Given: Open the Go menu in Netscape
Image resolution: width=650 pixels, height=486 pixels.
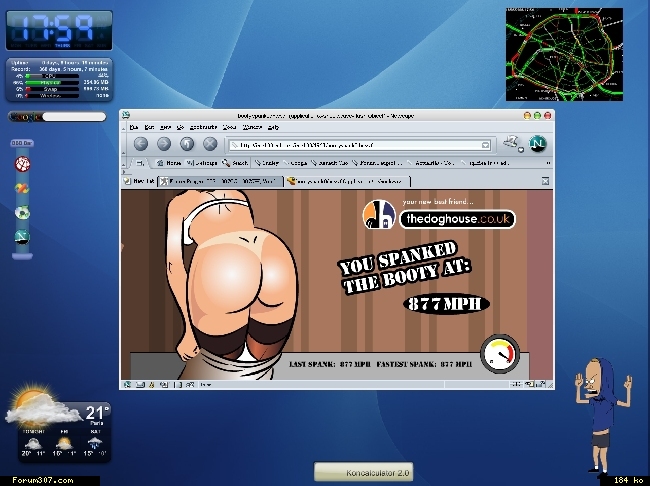Looking at the screenshot, I should (x=180, y=127).
